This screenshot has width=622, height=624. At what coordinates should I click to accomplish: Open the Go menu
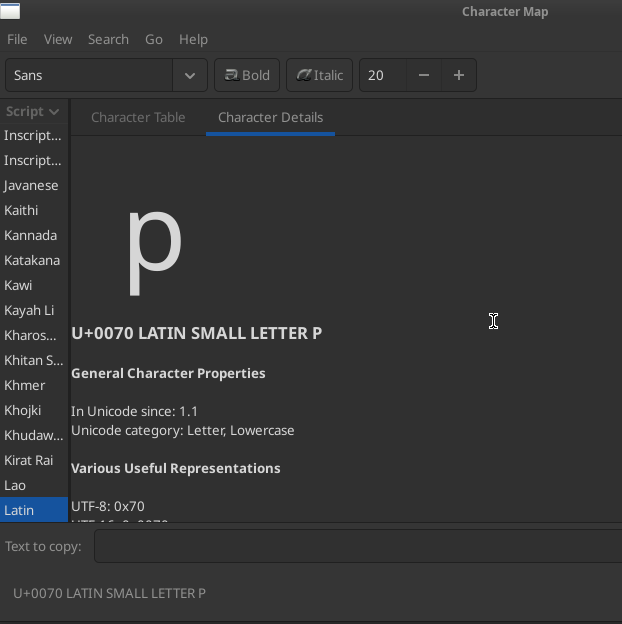click(x=154, y=39)
